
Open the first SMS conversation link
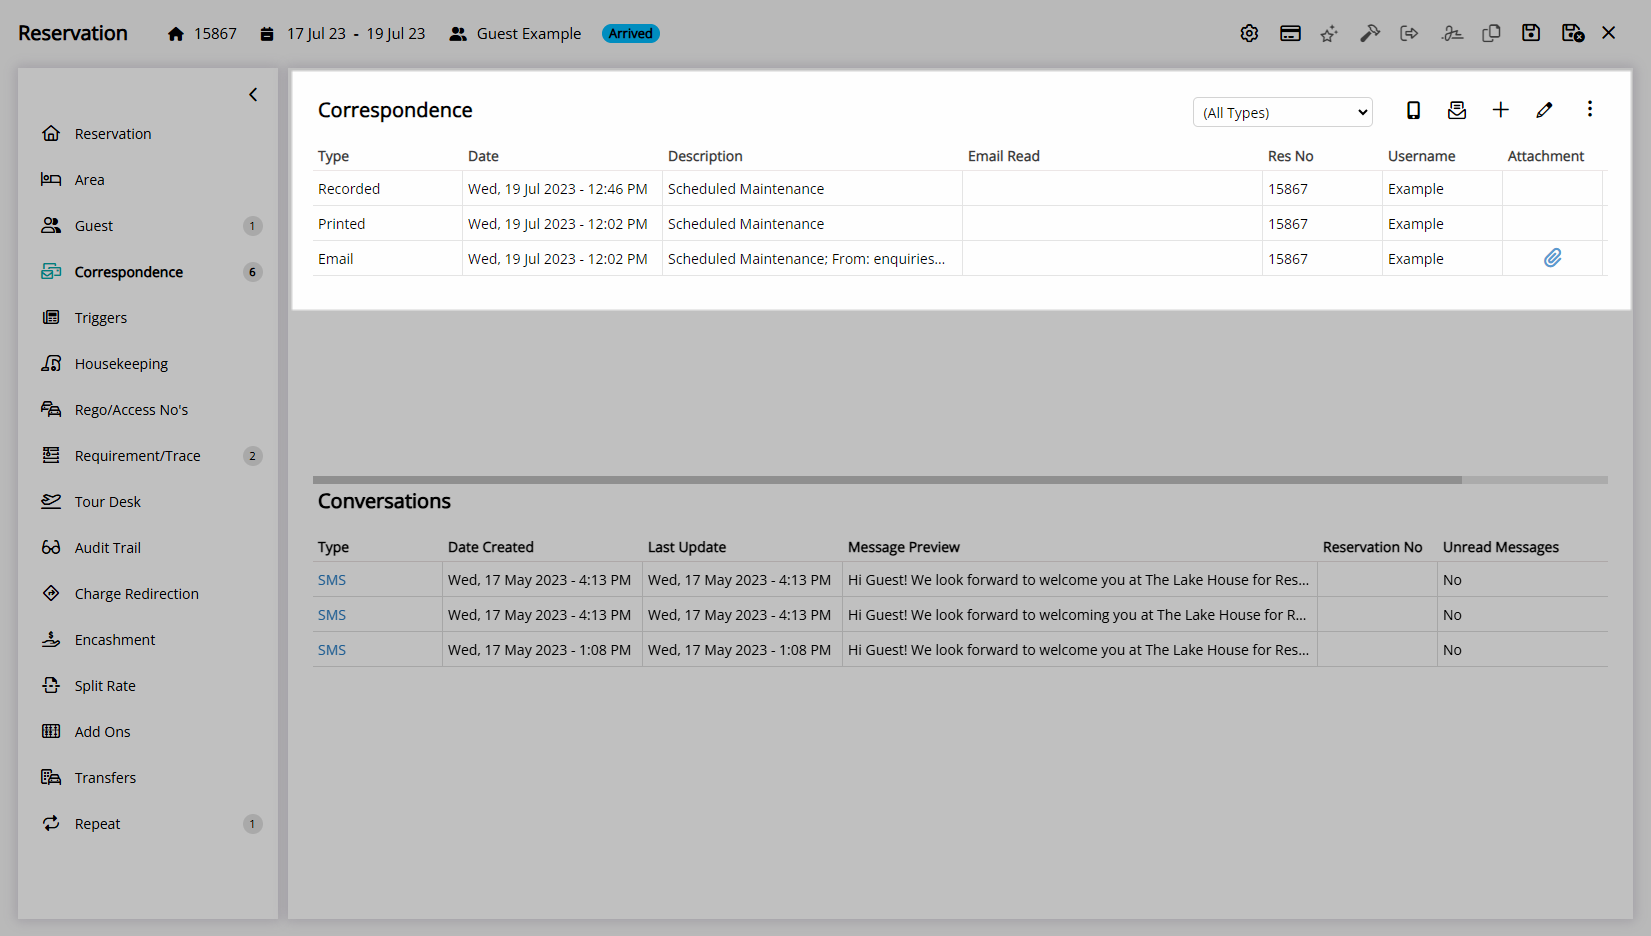click(x=332, y=580)
